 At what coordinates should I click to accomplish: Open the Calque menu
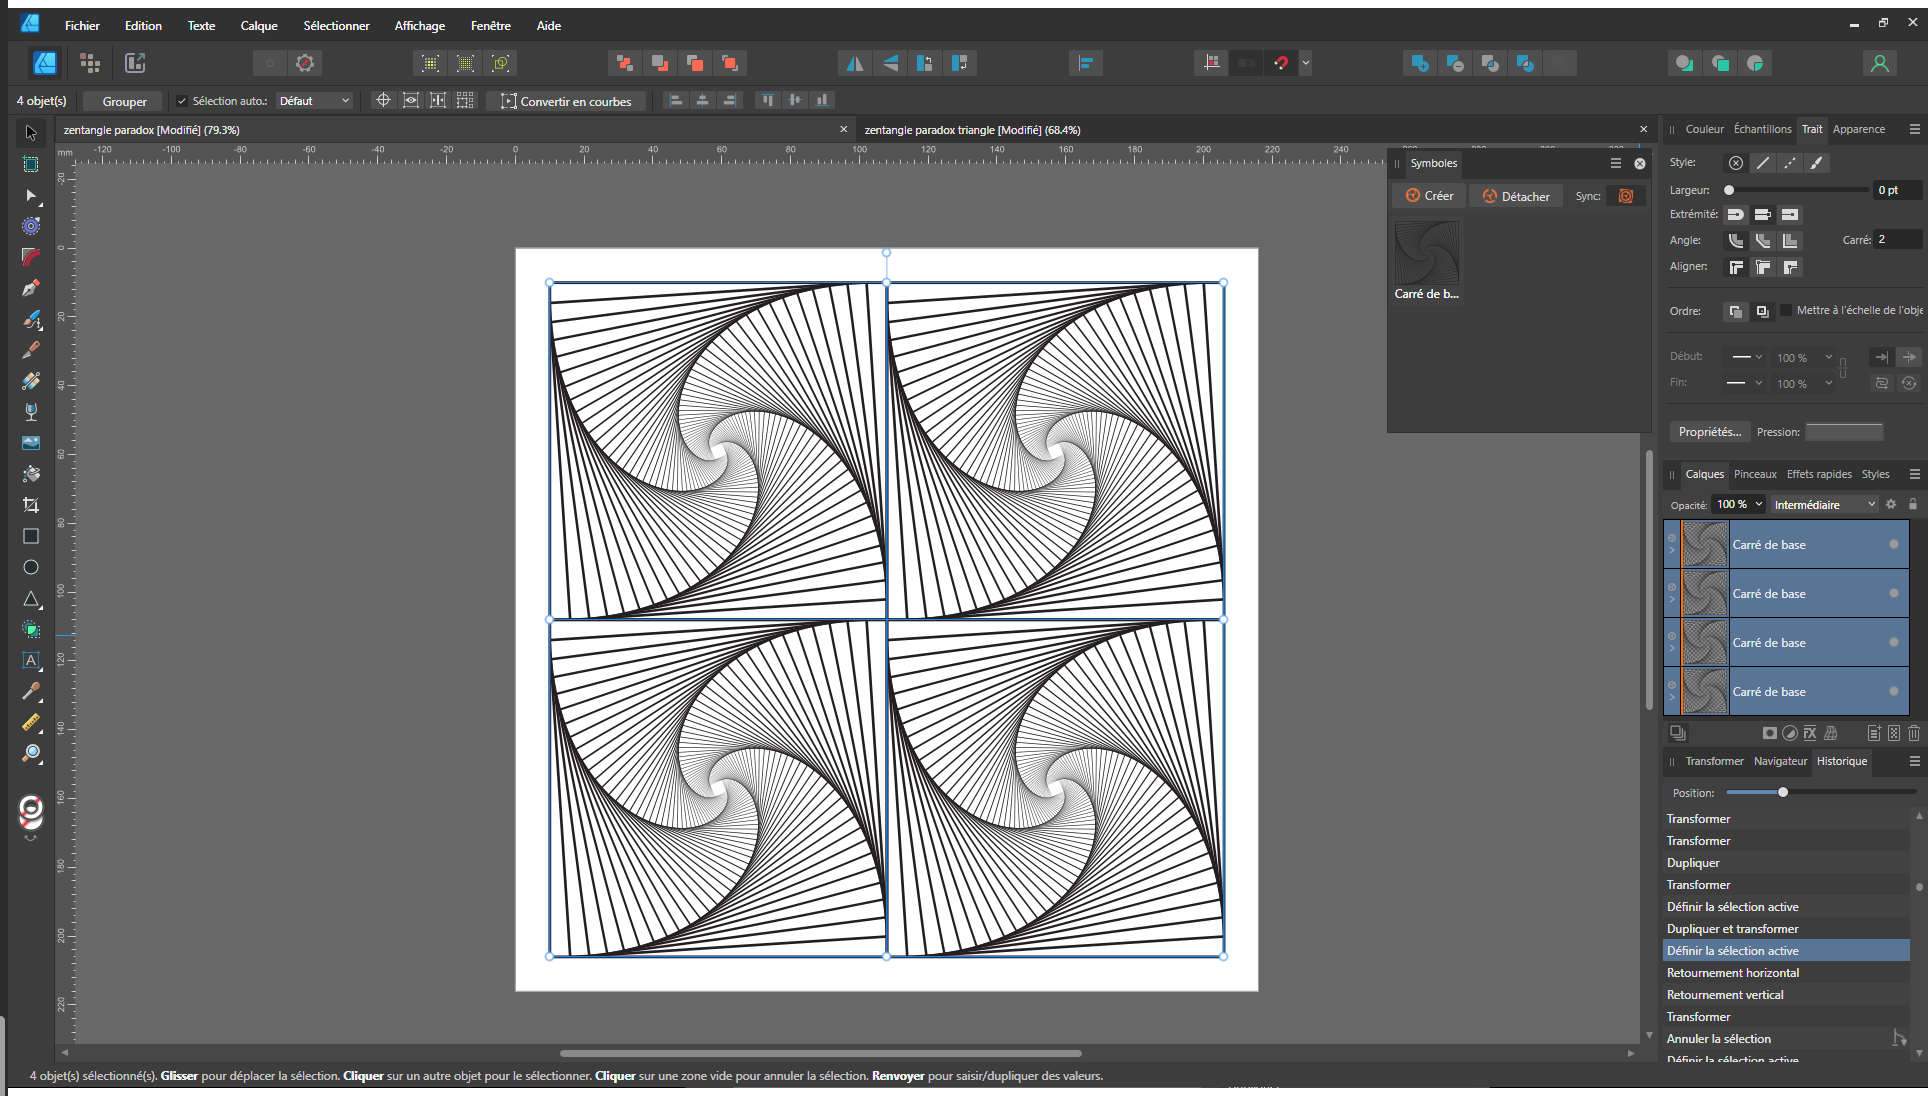point(258,25)
